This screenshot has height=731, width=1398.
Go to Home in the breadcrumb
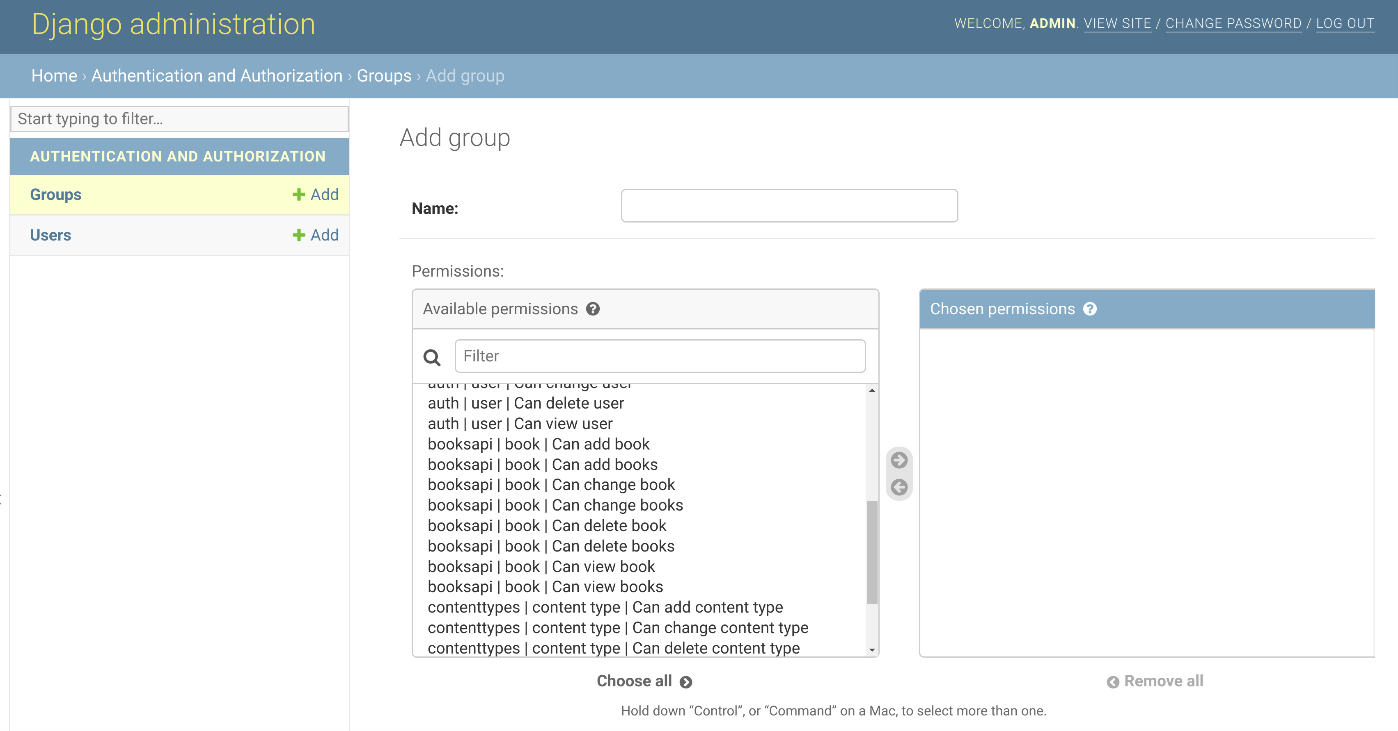point(54,76)
